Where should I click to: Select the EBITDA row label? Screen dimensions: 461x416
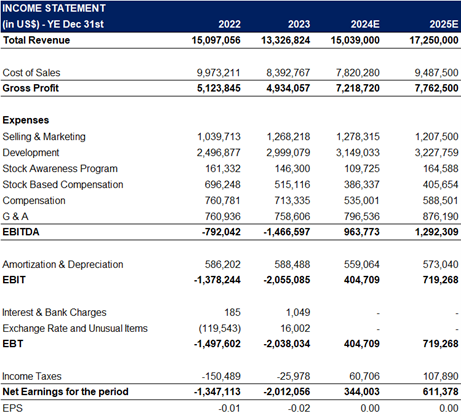pyautogui.click(x=21, y=232)
